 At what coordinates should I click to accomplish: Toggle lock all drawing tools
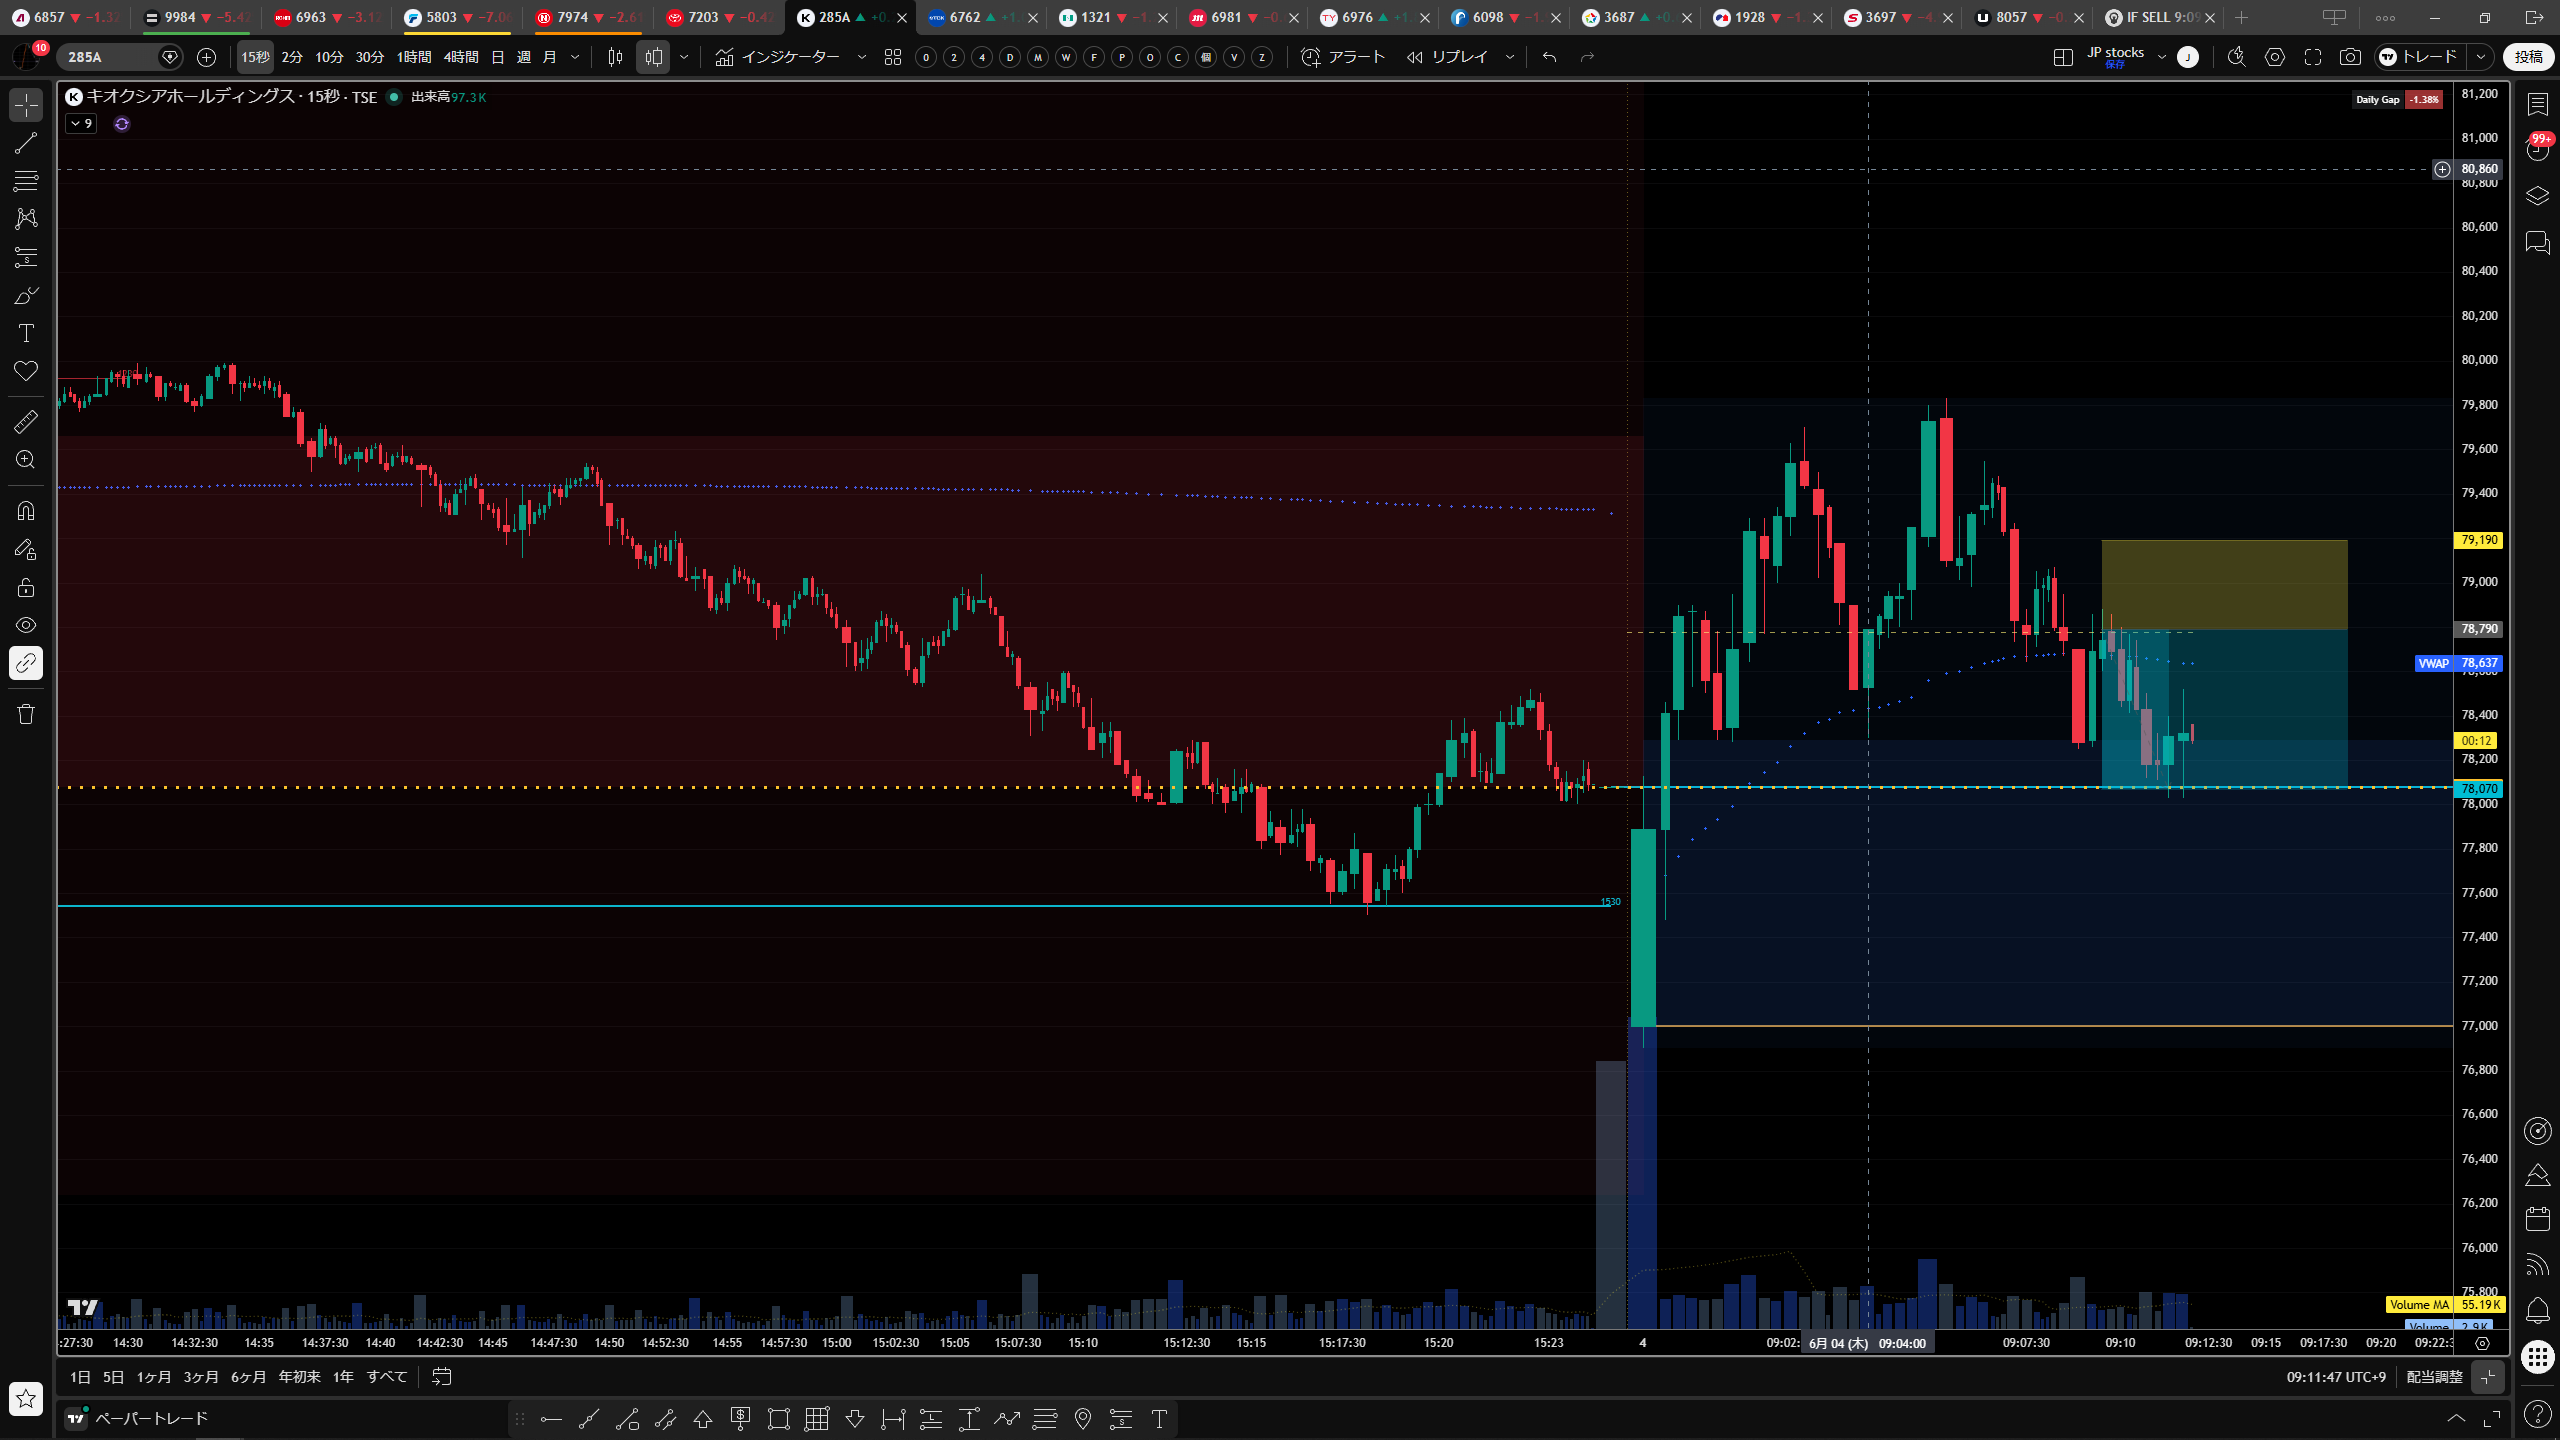tap(26, 587)
